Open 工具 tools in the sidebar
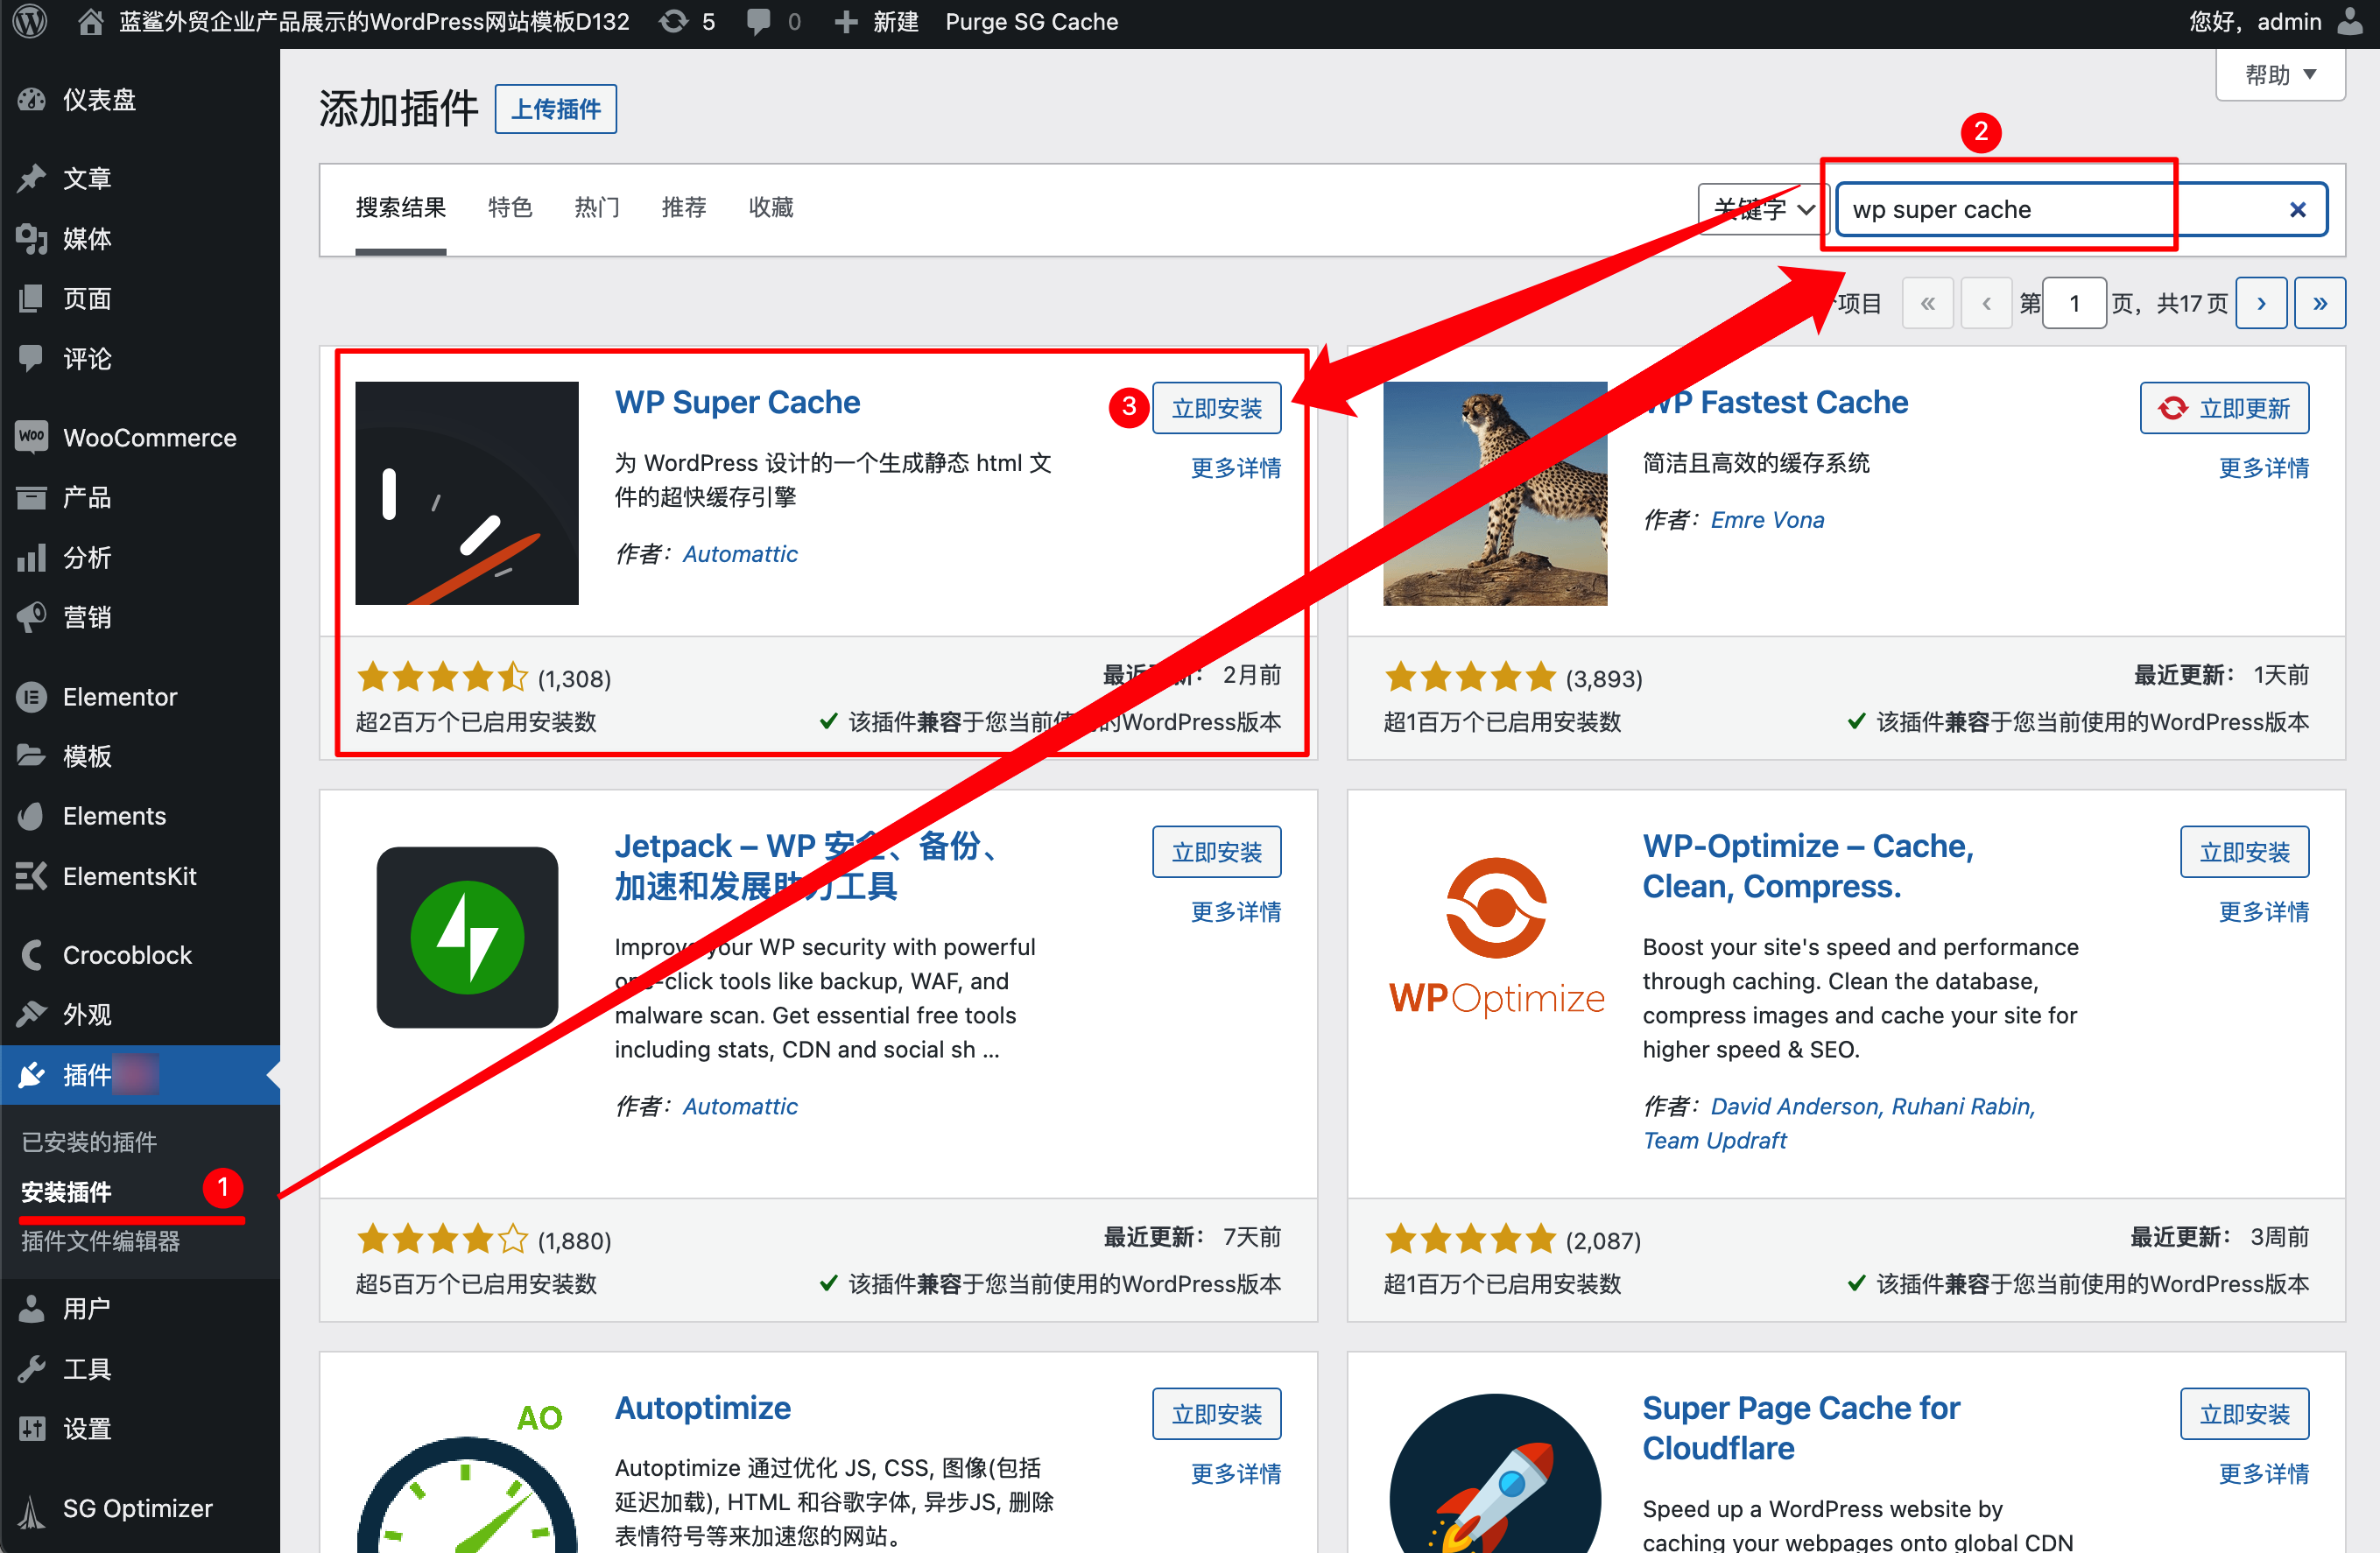This screenshot has width=2380, height=1553. coord(140,1368)
